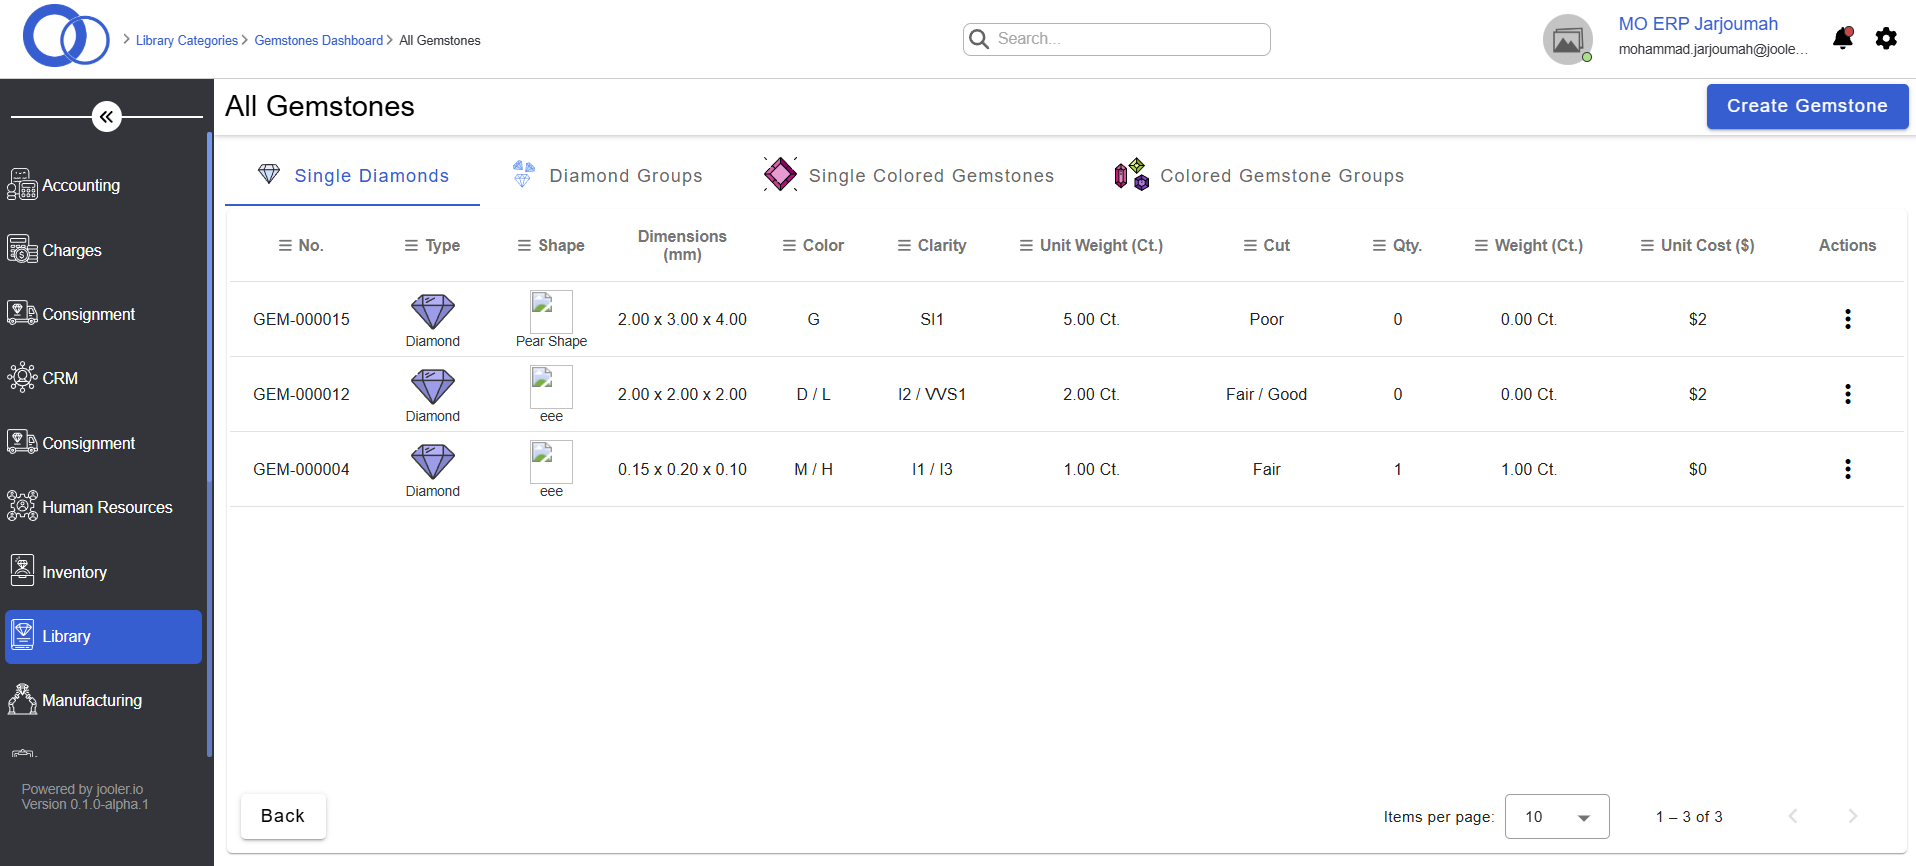Open Human Resources in the sidebar
The image size is (1916, 866).
point(106,507)
